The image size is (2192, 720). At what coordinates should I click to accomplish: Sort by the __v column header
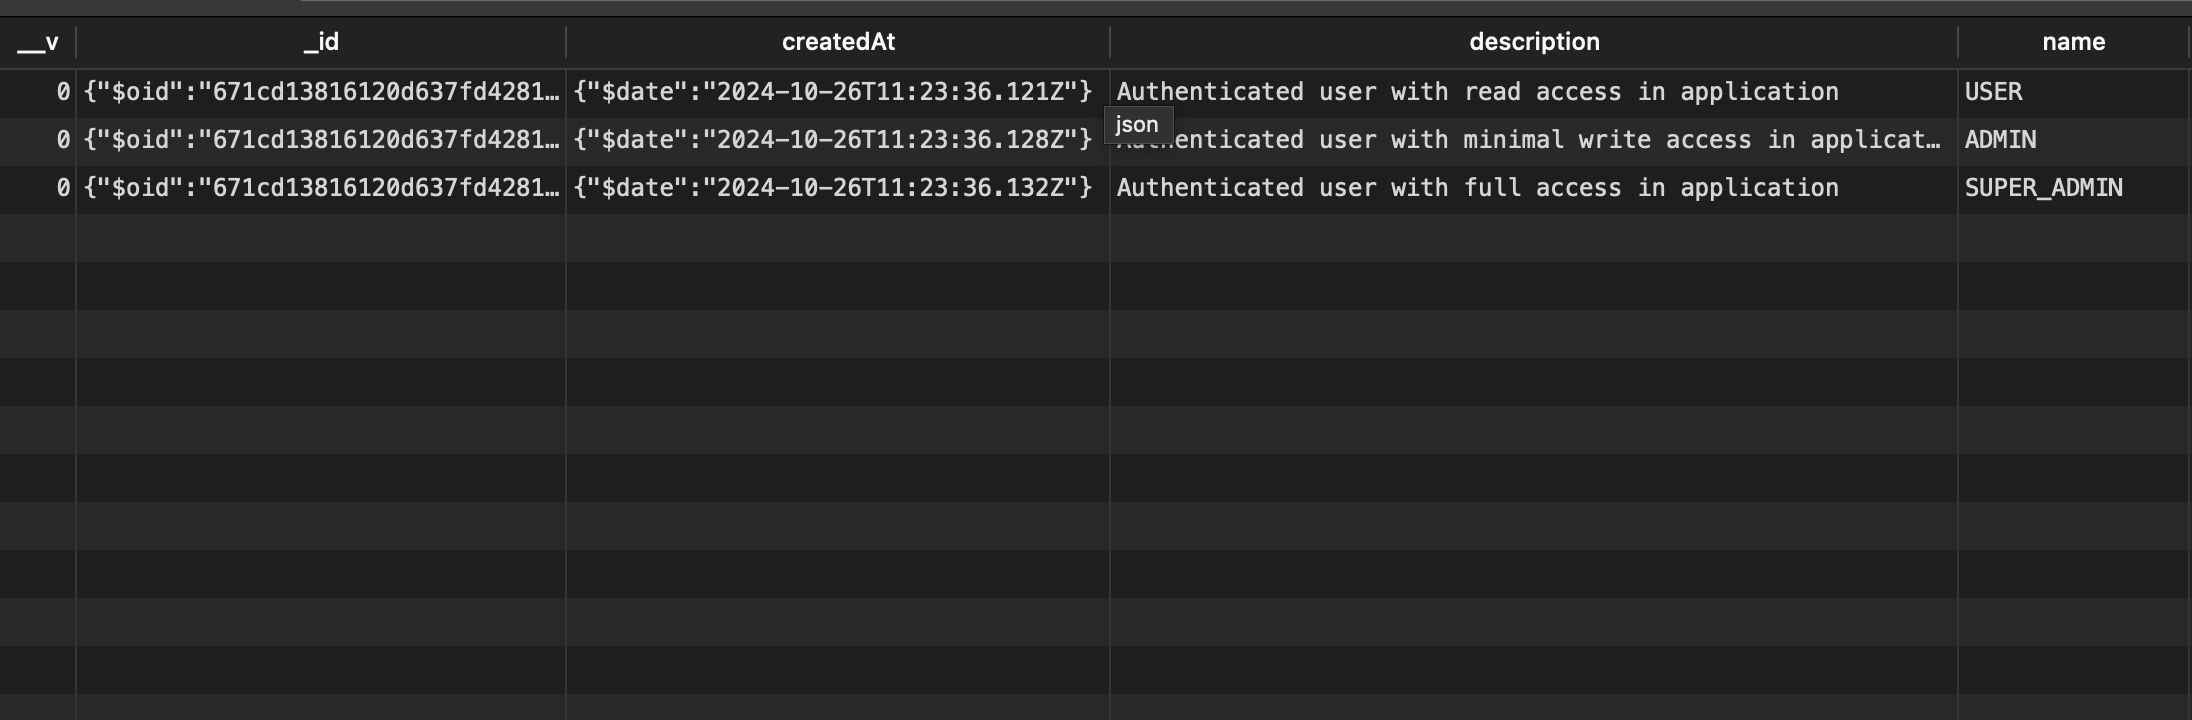(38, 42)
